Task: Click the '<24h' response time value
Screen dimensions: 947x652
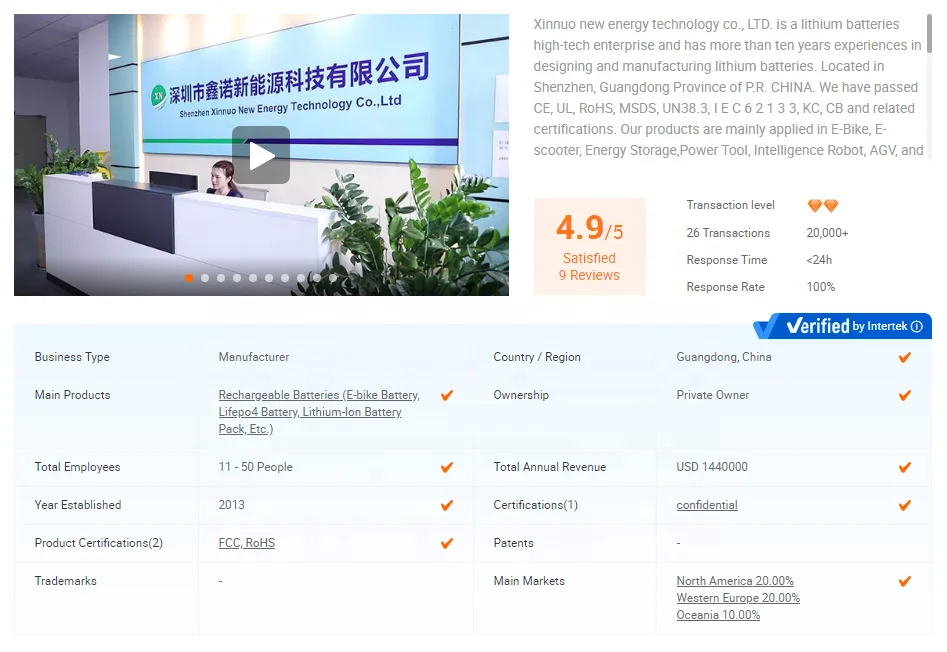Action: pos(819,260)
